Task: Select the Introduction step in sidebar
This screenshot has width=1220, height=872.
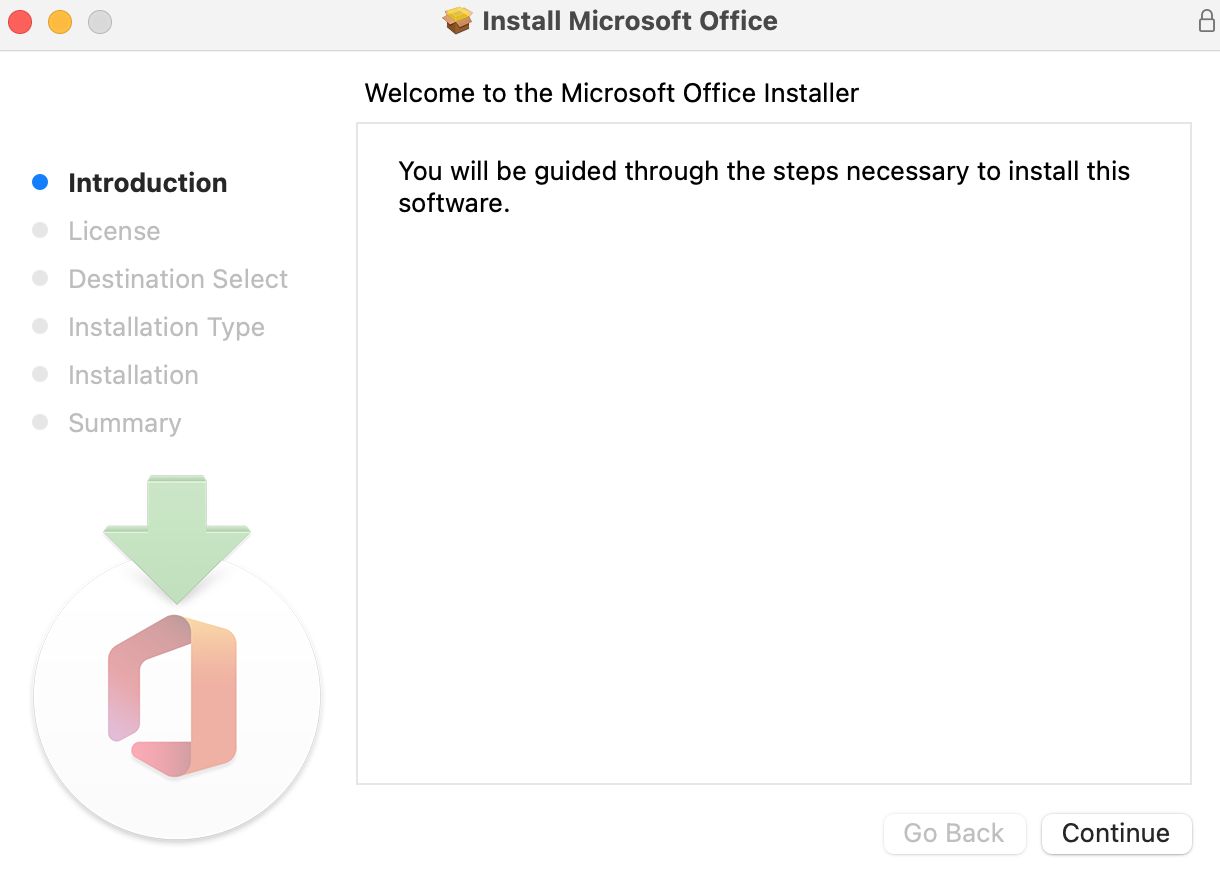Action: point(147,183)
